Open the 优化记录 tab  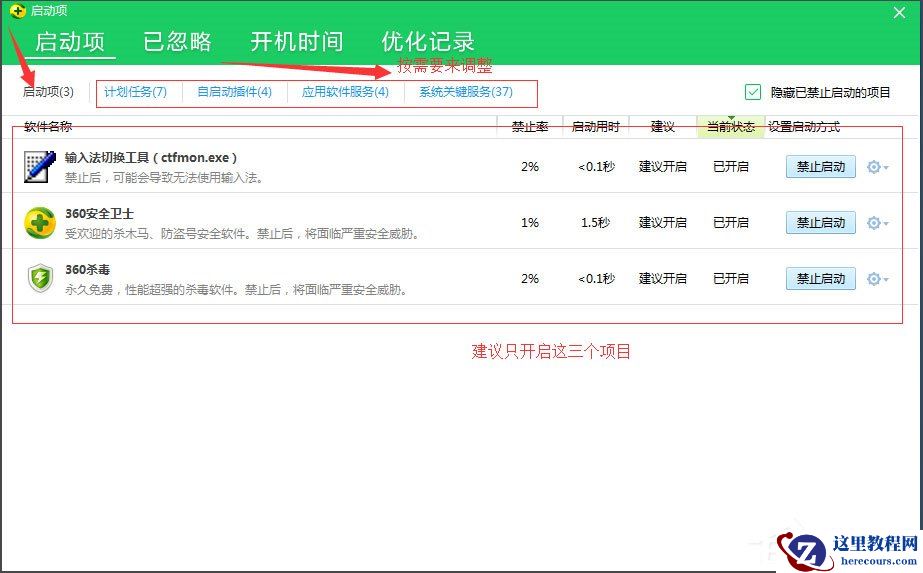[x=428, y=42]
